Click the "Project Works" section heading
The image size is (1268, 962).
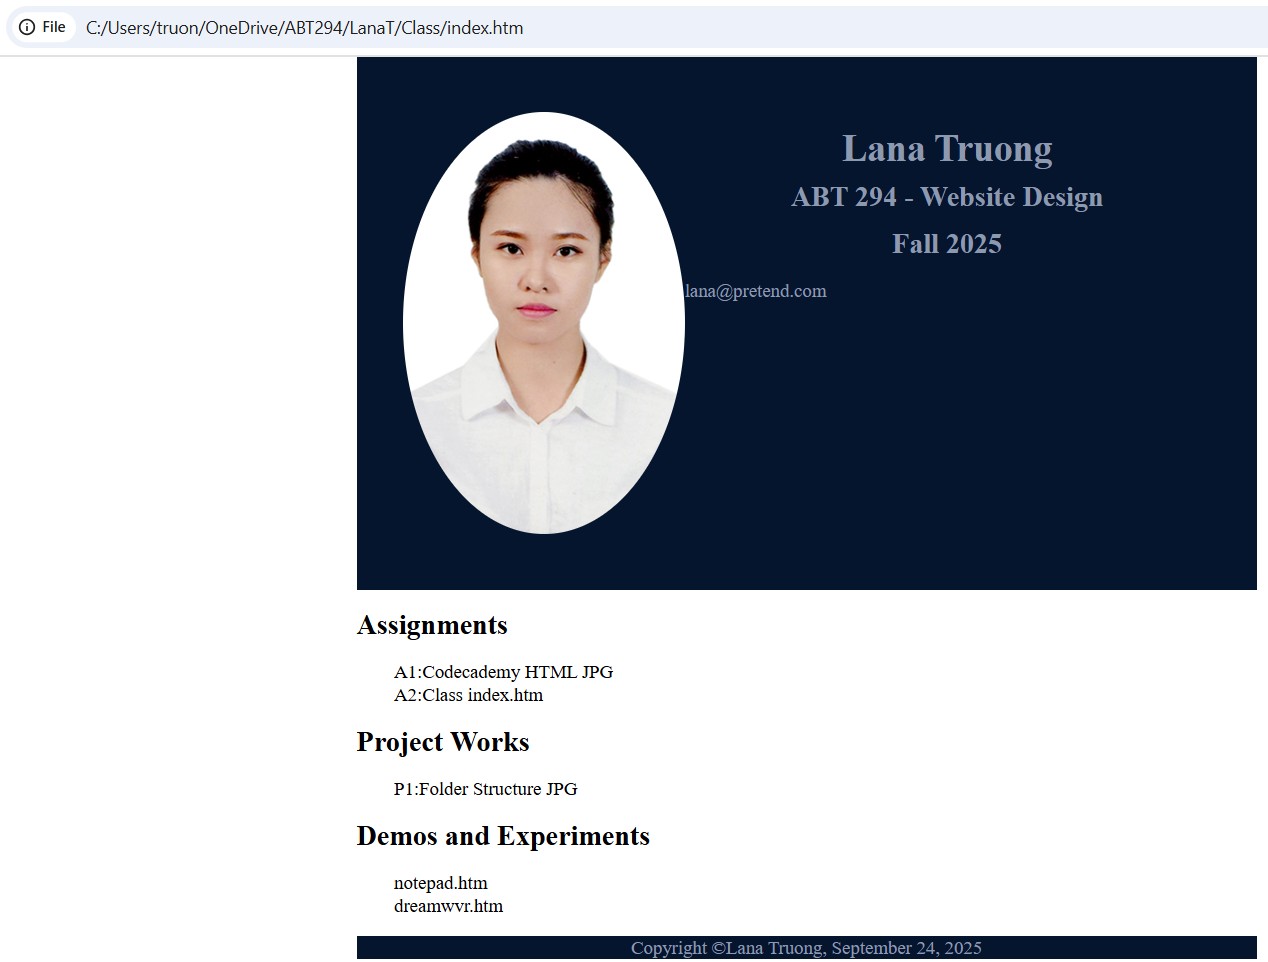(443, 742)
